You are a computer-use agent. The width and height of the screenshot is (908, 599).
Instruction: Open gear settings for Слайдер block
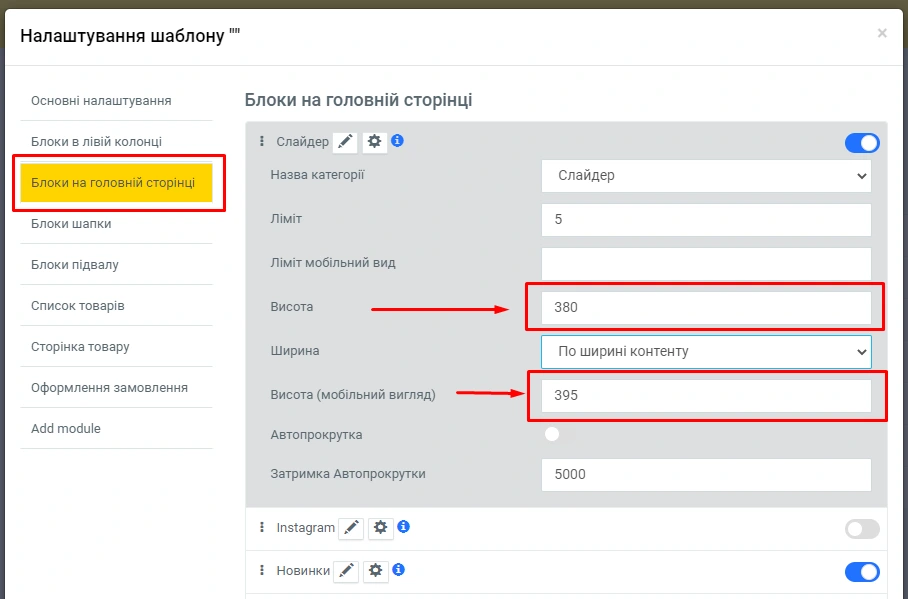point(374,142)
